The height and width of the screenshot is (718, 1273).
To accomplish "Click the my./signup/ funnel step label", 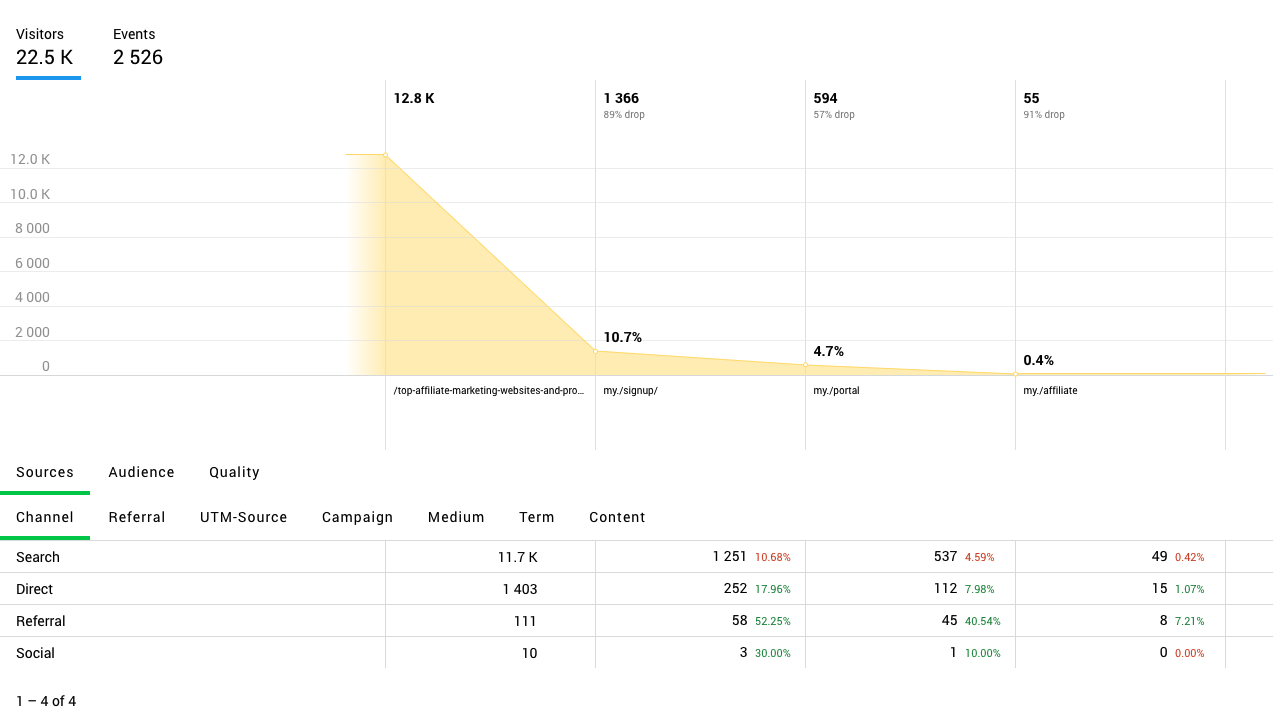I will 631,391.
